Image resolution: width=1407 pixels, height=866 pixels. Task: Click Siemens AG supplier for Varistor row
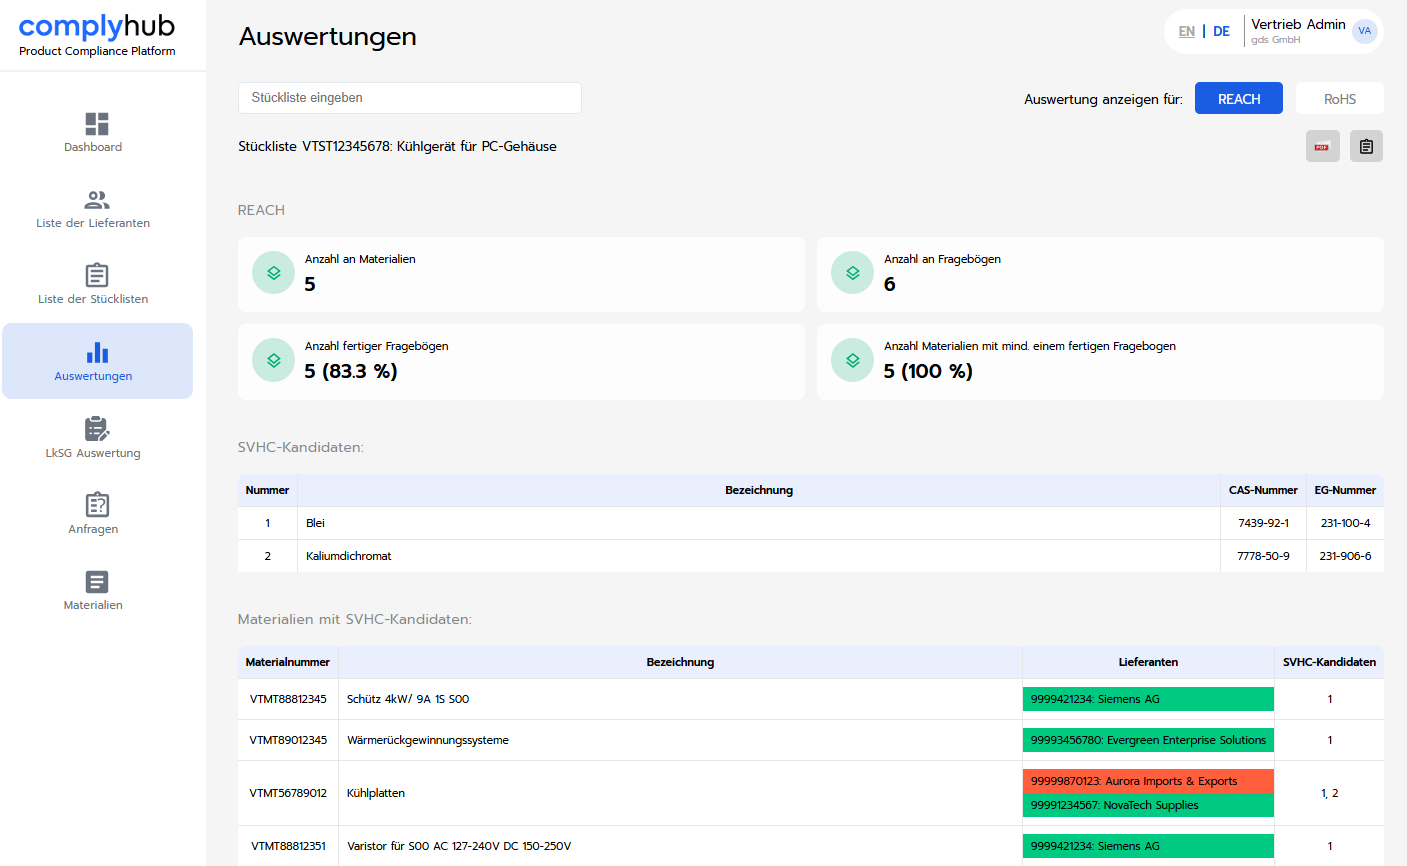1148,846
